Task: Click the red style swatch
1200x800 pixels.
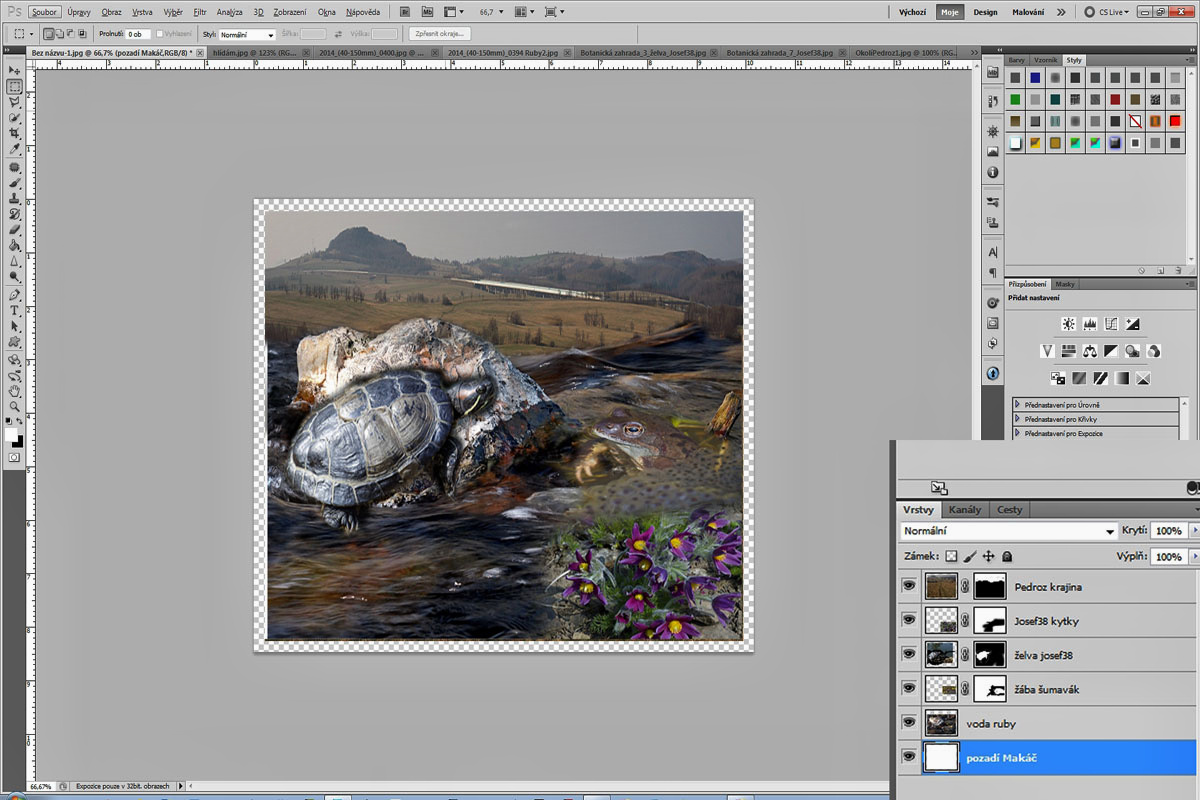Action: (1175, 121)
